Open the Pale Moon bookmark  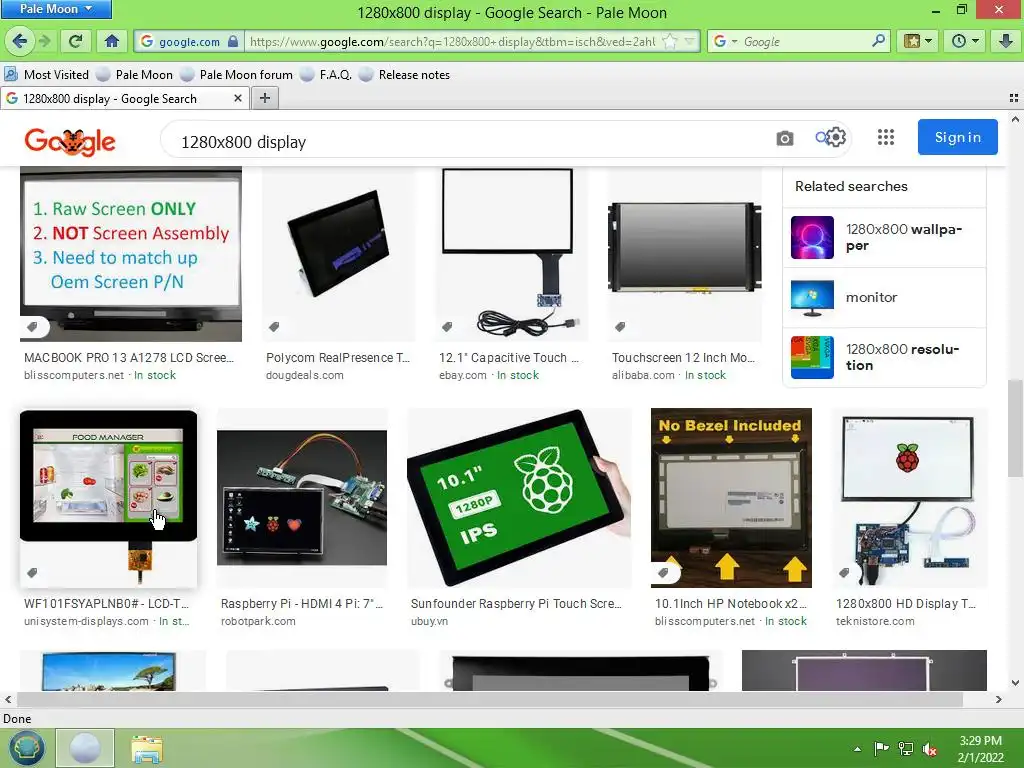tap(135, 74)
